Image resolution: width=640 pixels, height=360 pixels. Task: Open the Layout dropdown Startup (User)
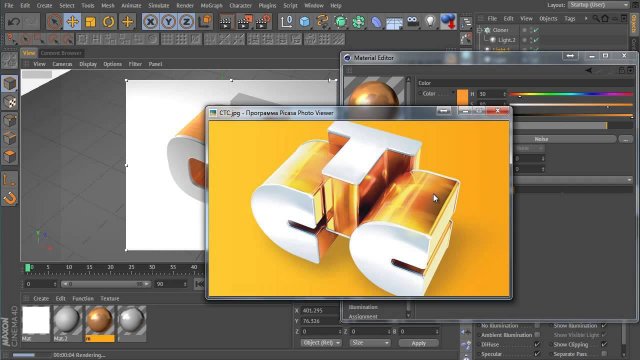point(599,5)
